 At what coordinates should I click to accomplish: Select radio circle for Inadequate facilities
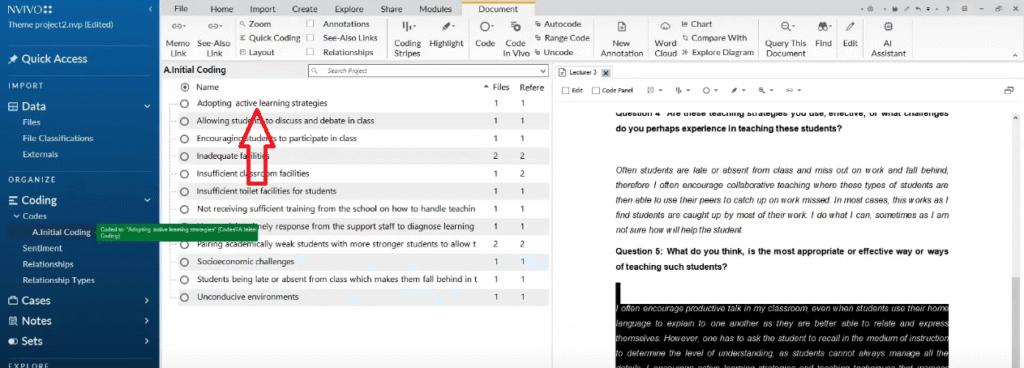184,157
